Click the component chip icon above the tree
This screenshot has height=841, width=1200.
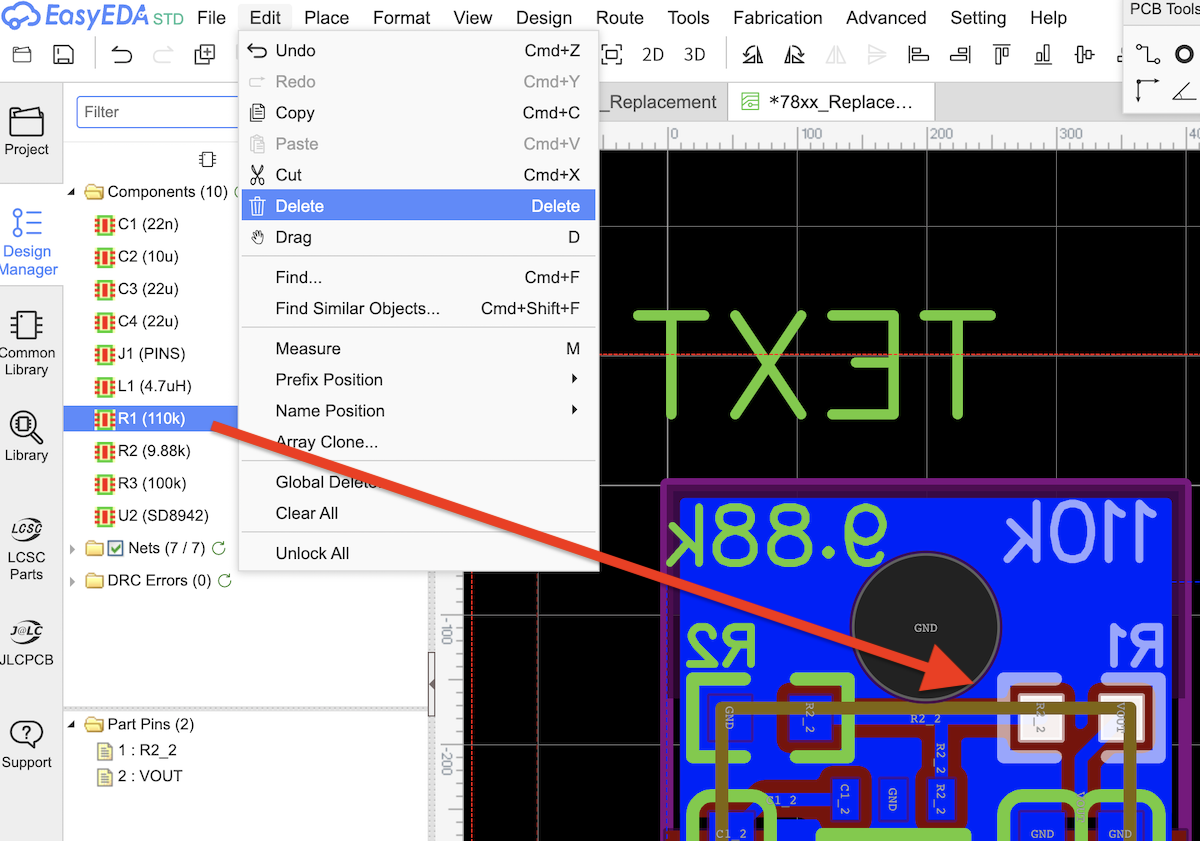[207, 159]
